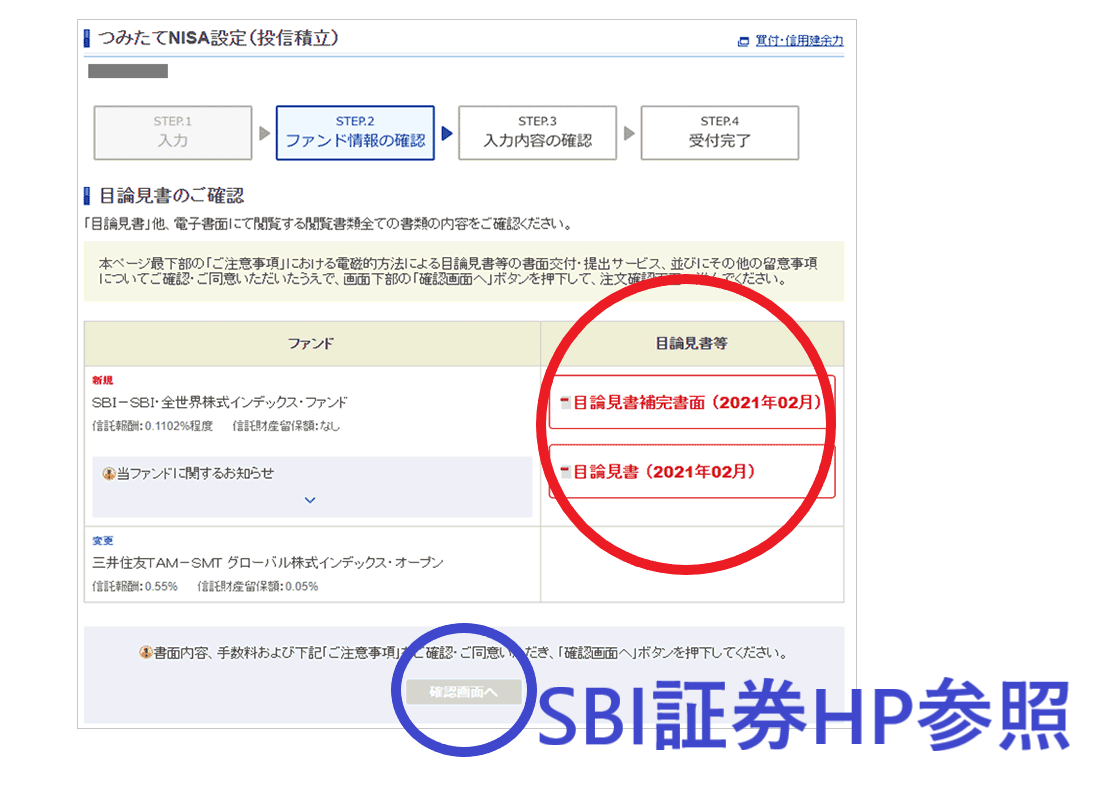The width and height of the screenshot is (1119, 786).
Task: Select the STEP.2 ファンド情報の確認 step
Action: pos(355,133)
